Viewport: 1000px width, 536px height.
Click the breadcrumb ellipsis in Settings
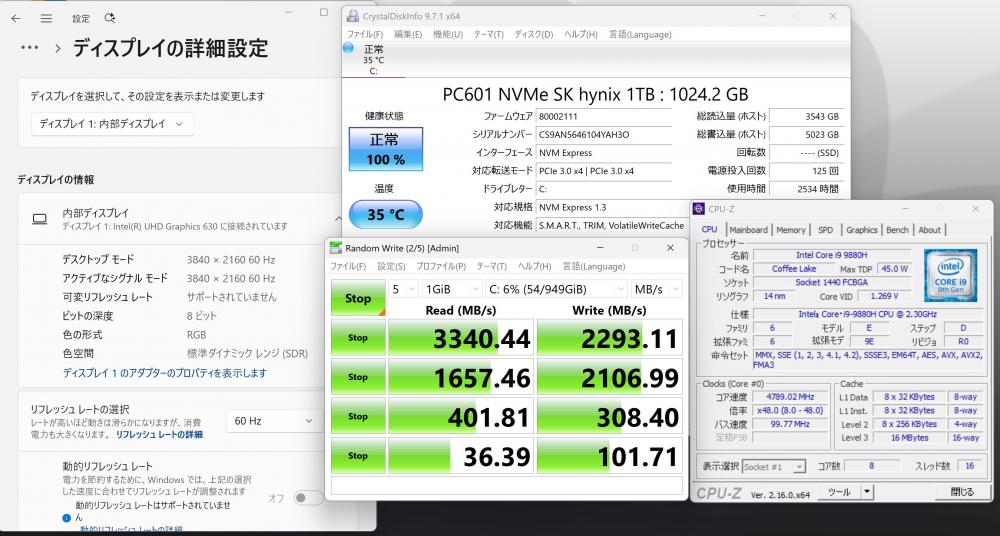(x=30, y=48)
